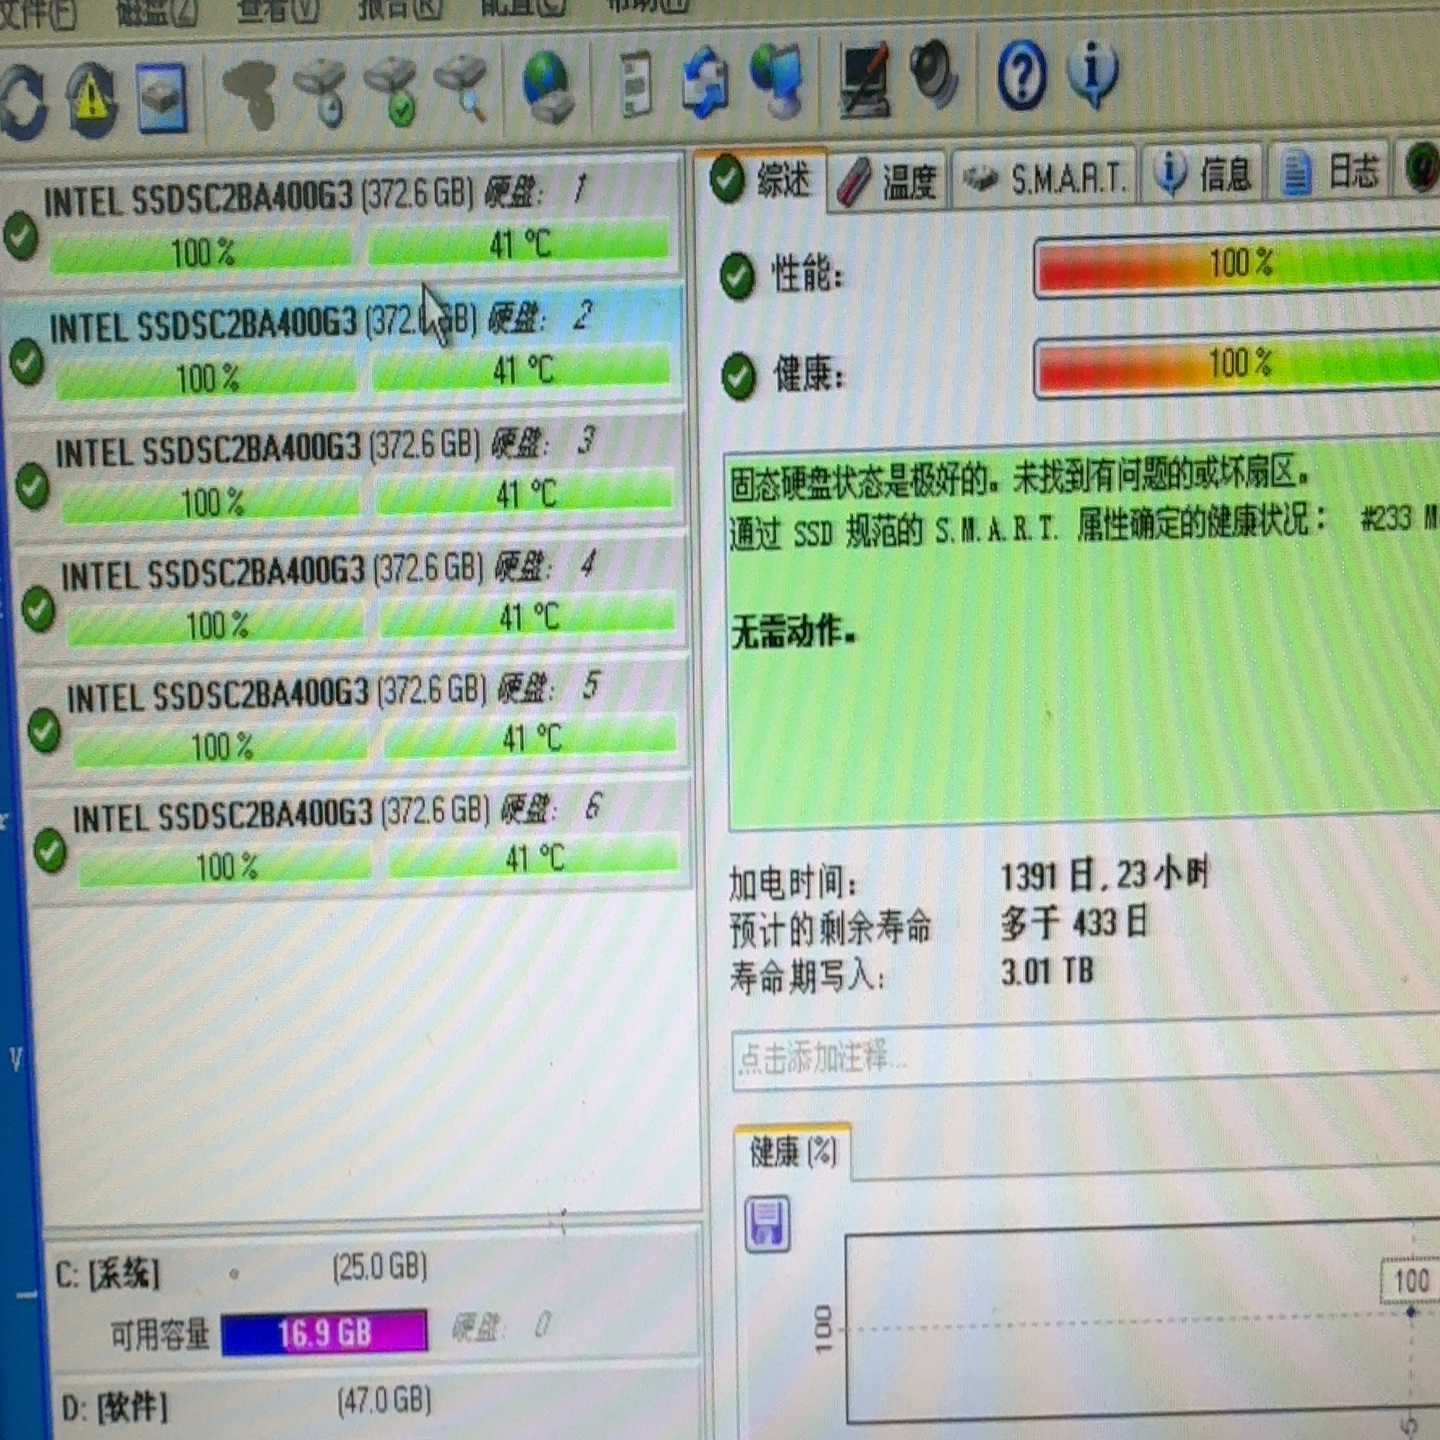This screenshot has width=1440, height=1440.
Task: Click the 加电时间 label
Action: coord(792,883)
